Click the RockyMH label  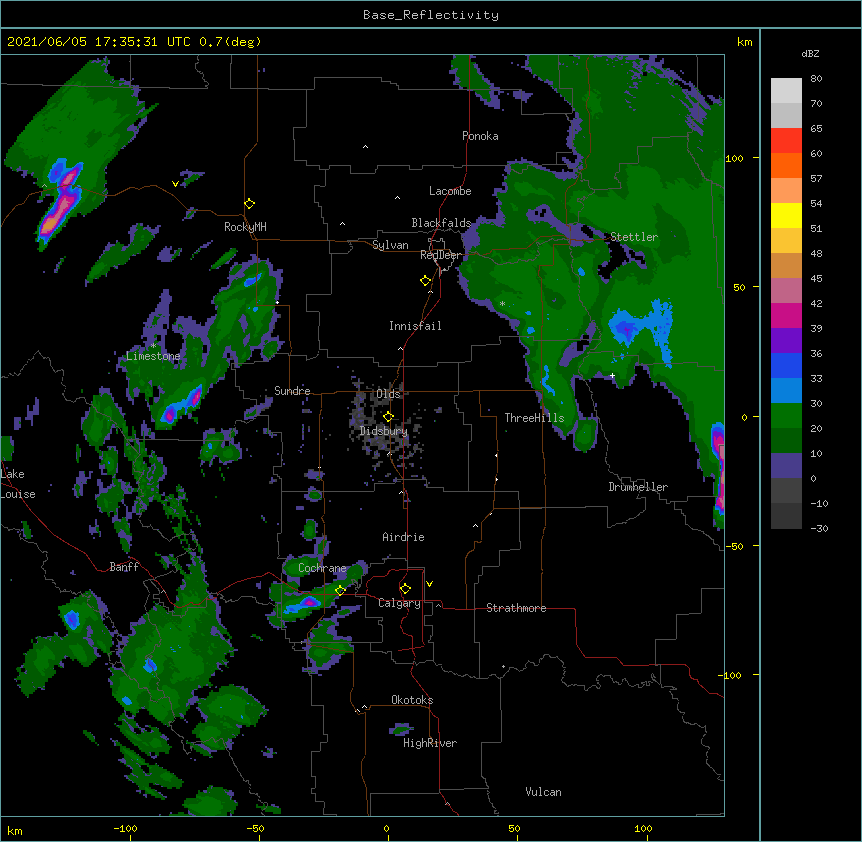point(245,227)
